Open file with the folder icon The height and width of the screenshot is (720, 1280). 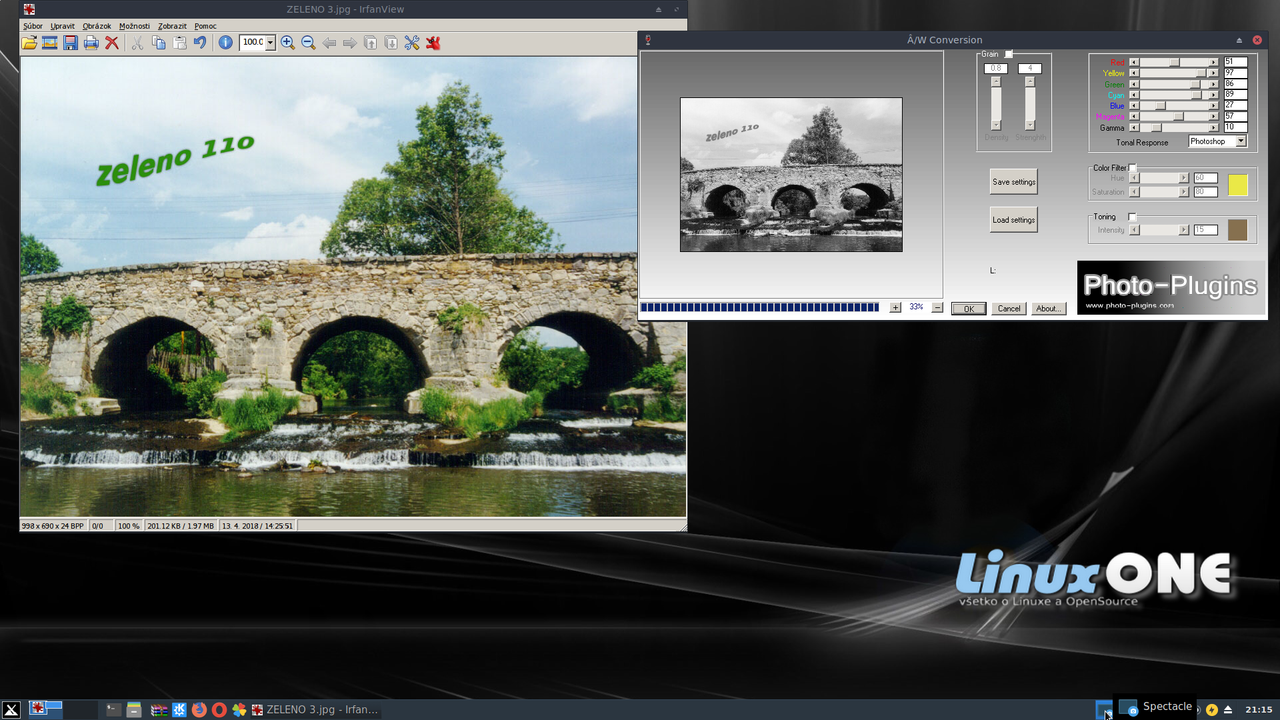point(29,43)
